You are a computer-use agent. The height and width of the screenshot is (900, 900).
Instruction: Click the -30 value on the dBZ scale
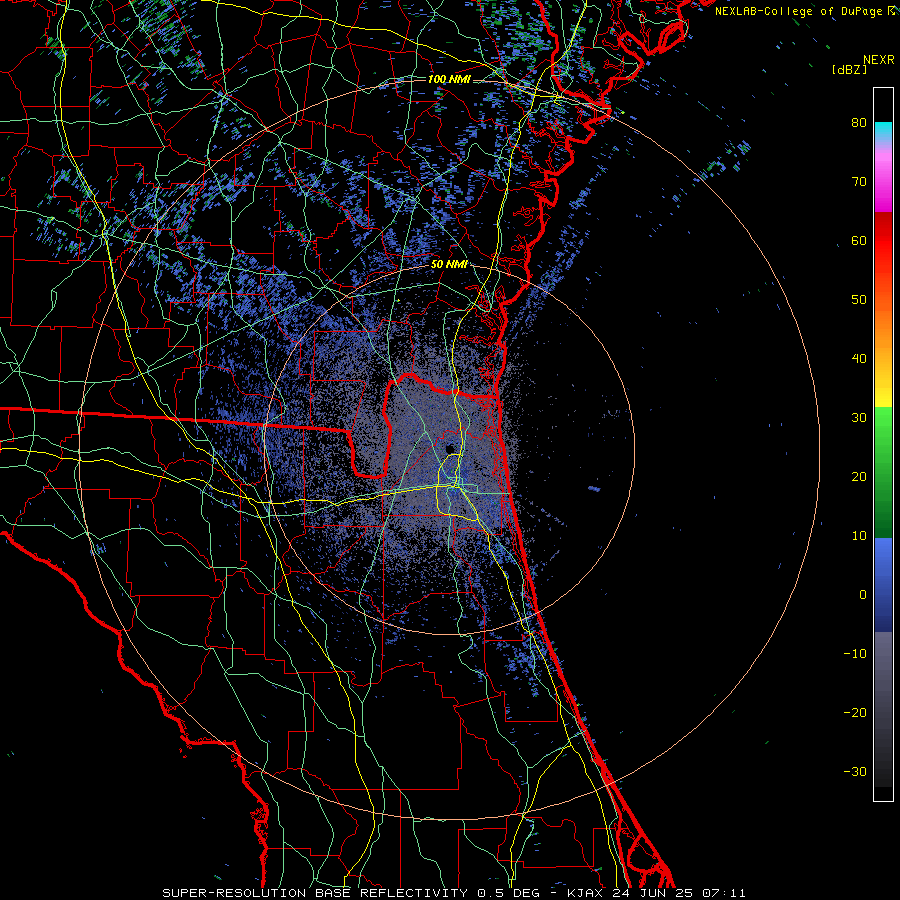tap(855, 771)
